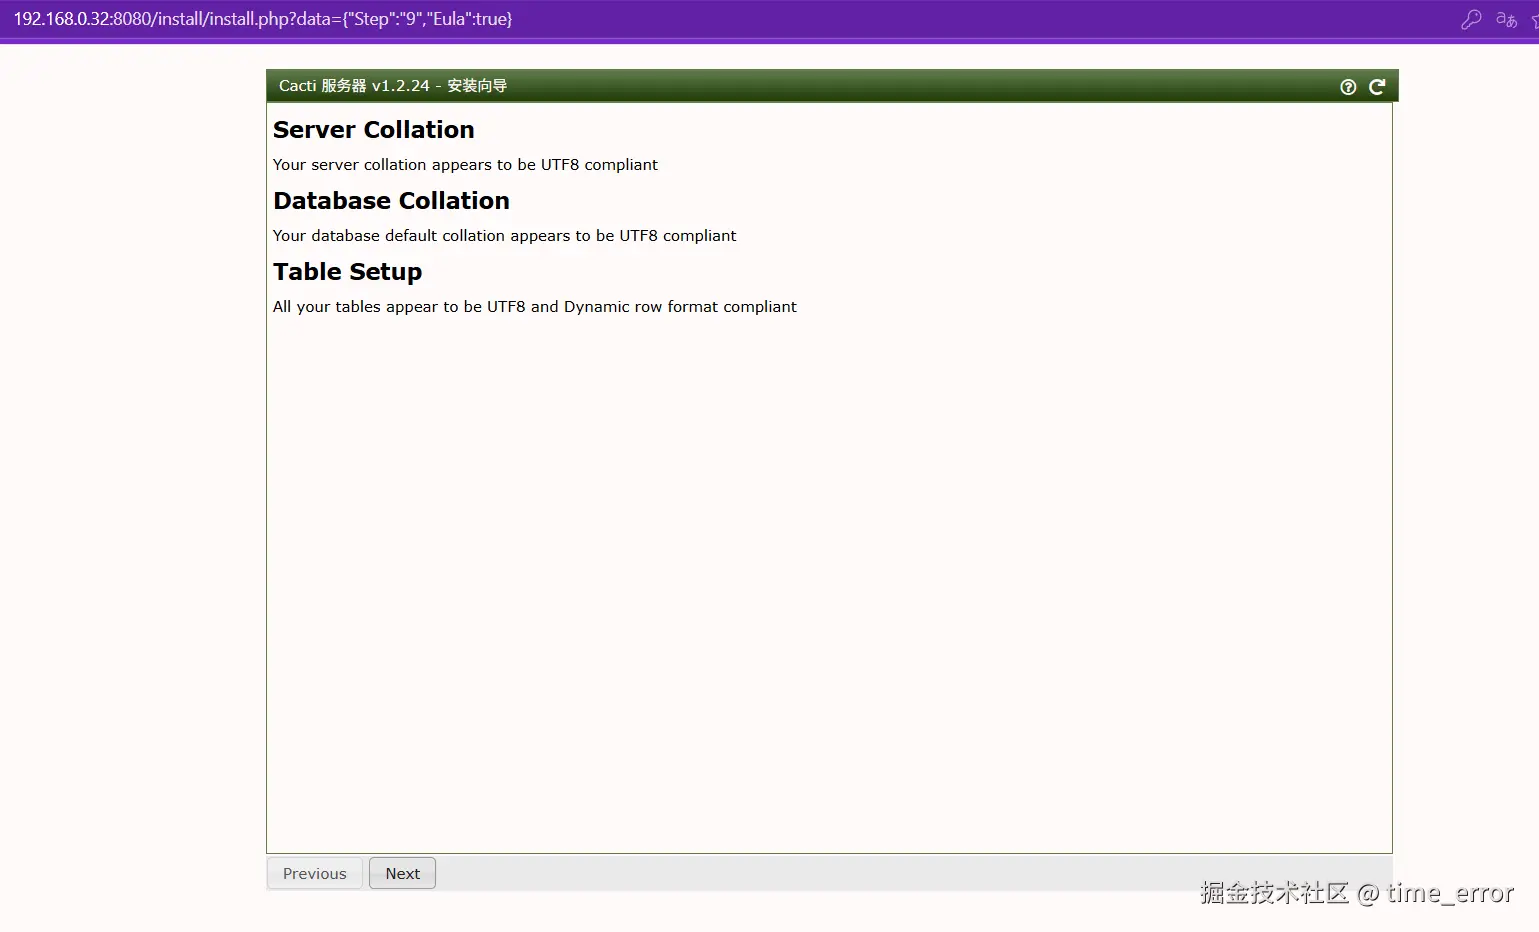The width and height of the screenshot is (1539, 932).
Task: Select the browser address bar URL
Action: tap(260, 19)
